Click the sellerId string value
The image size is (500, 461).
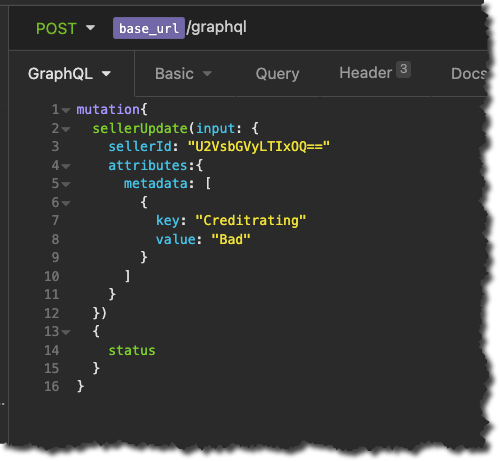(x=259, y=147)
